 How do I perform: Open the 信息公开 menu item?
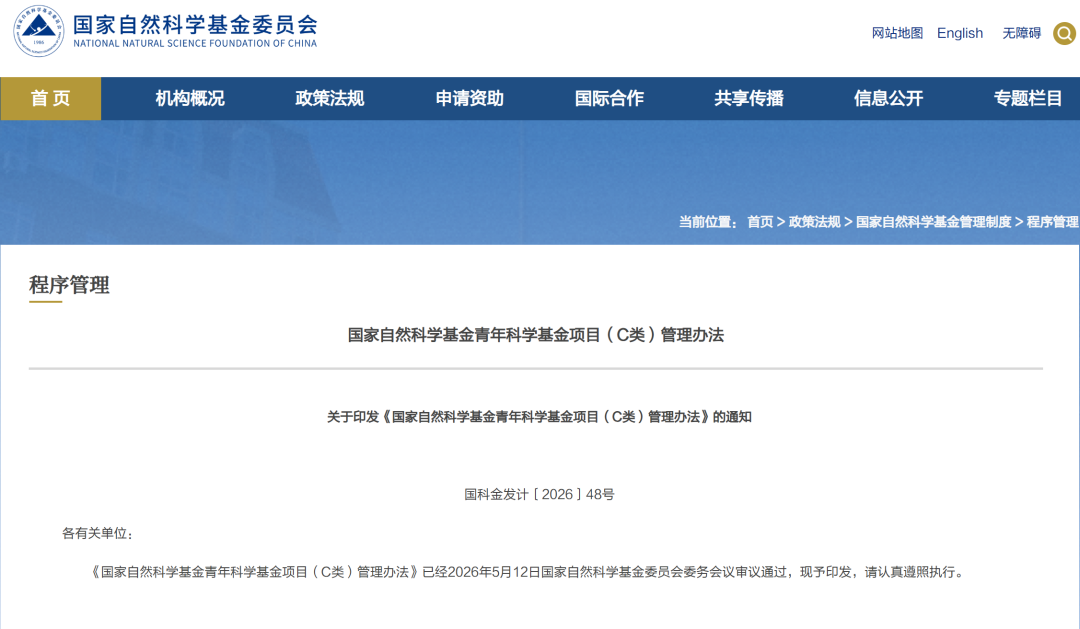click(889, 99)
